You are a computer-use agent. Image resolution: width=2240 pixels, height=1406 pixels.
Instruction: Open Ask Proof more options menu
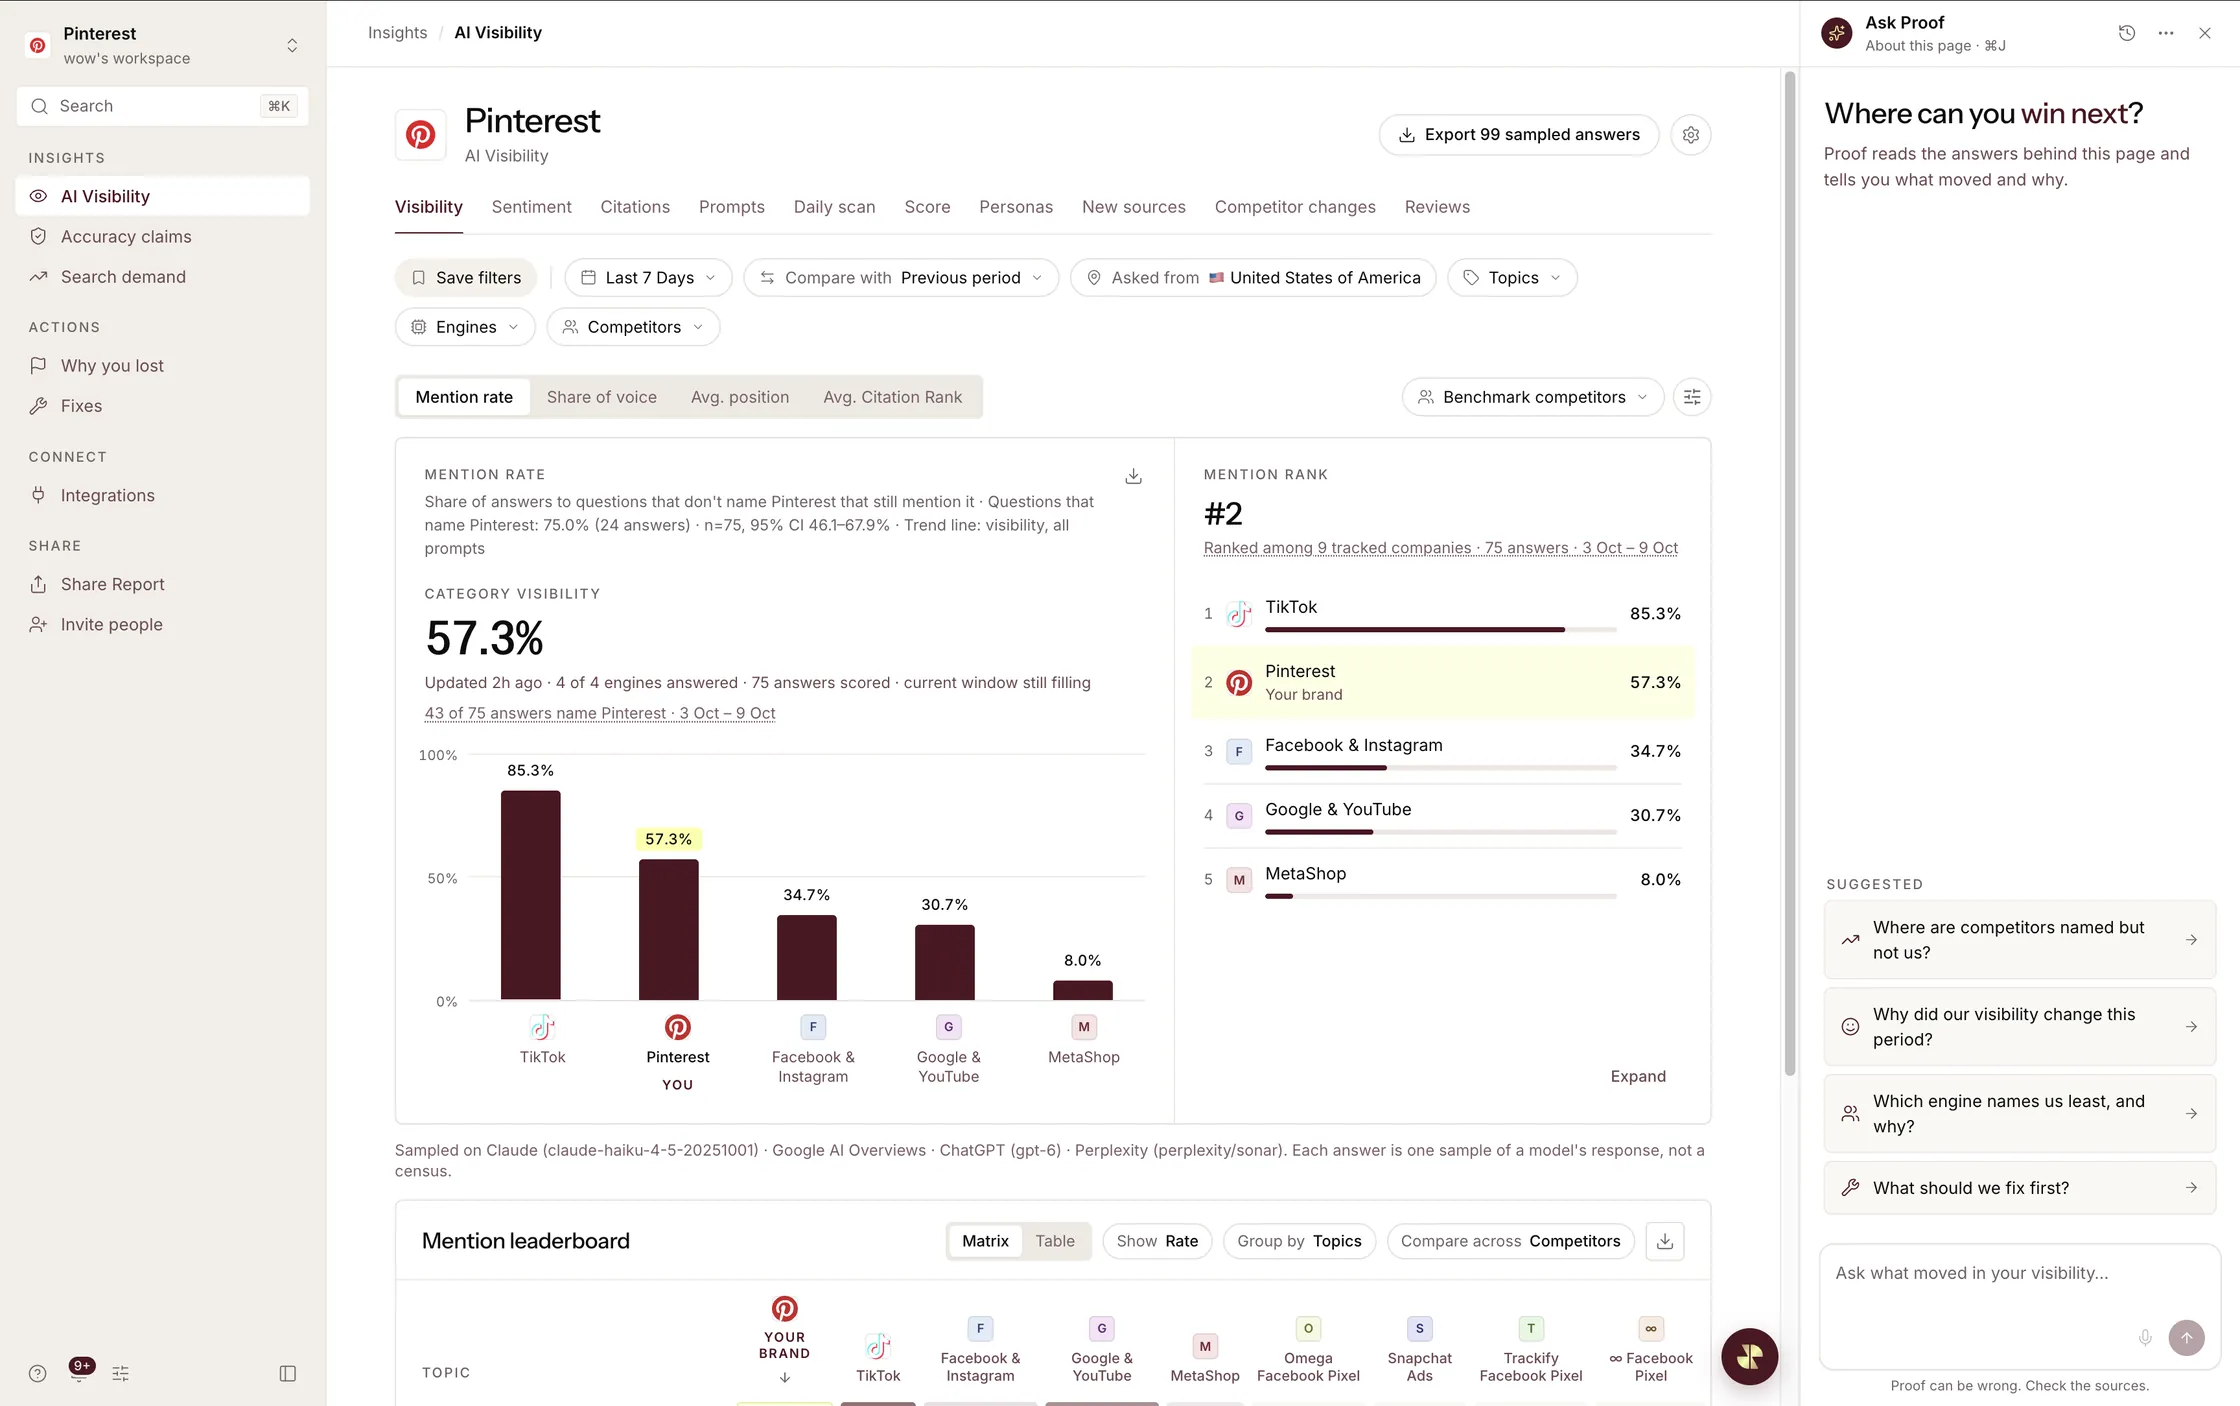pos(2166,33)
